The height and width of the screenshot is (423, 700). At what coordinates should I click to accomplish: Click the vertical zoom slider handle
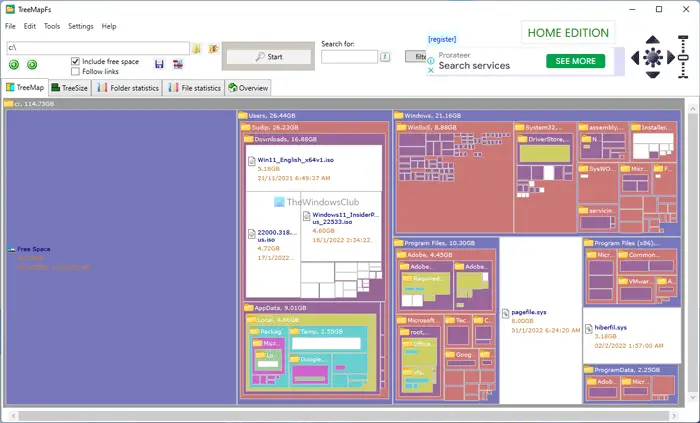[x=683, y=57]
